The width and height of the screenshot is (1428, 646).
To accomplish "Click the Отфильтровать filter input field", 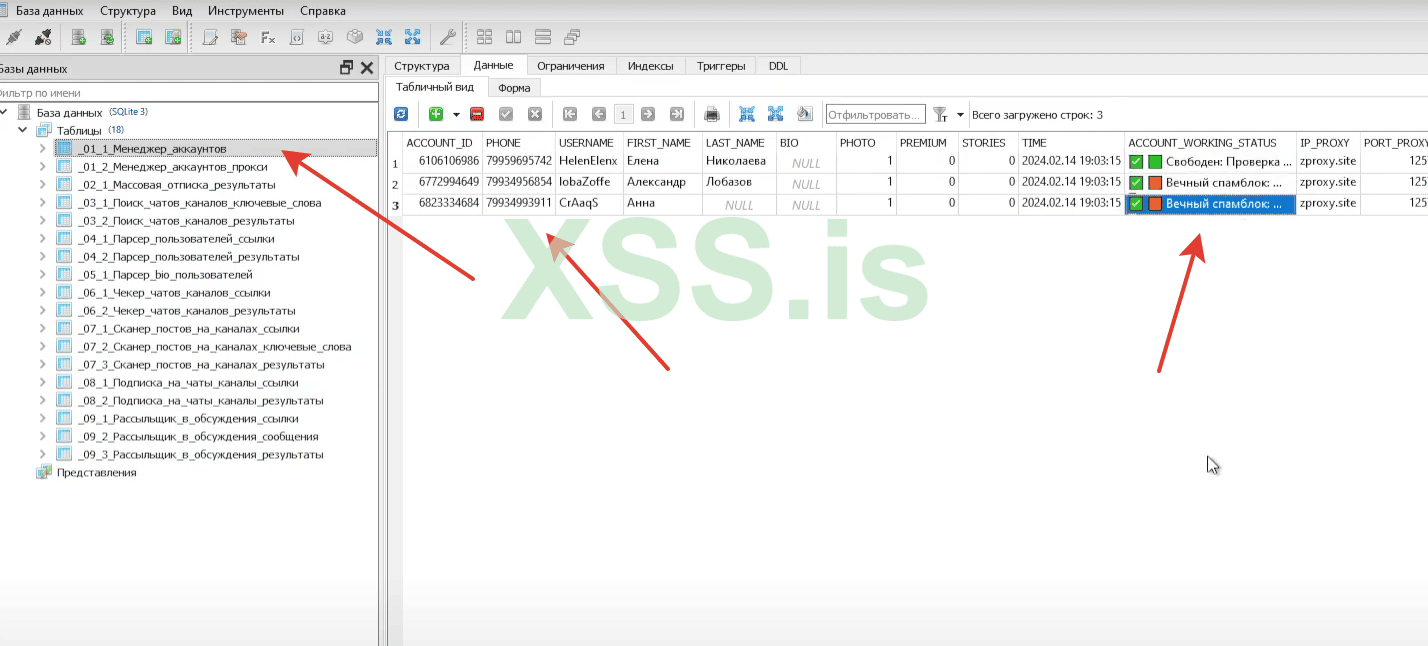I will click(x=875, y=114).
